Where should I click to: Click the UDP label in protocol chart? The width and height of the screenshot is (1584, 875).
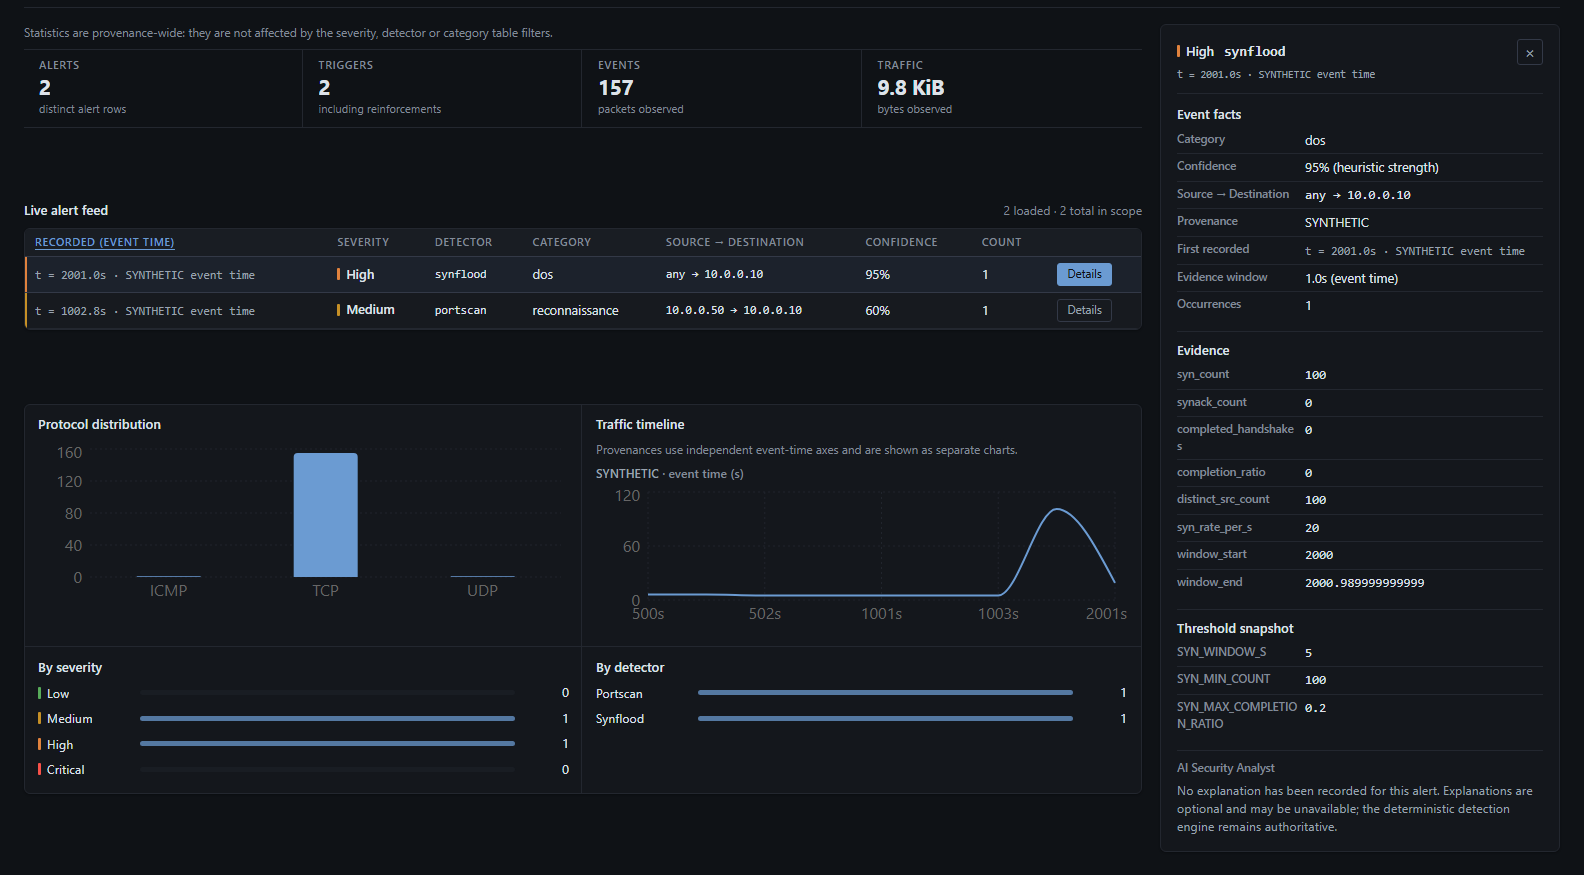[x=482, y=591]
